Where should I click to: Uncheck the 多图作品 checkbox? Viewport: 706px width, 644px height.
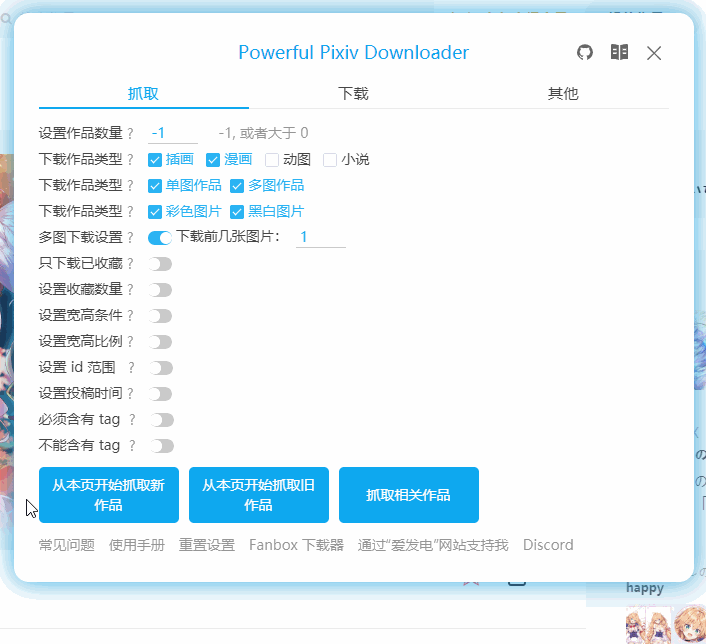237,186
